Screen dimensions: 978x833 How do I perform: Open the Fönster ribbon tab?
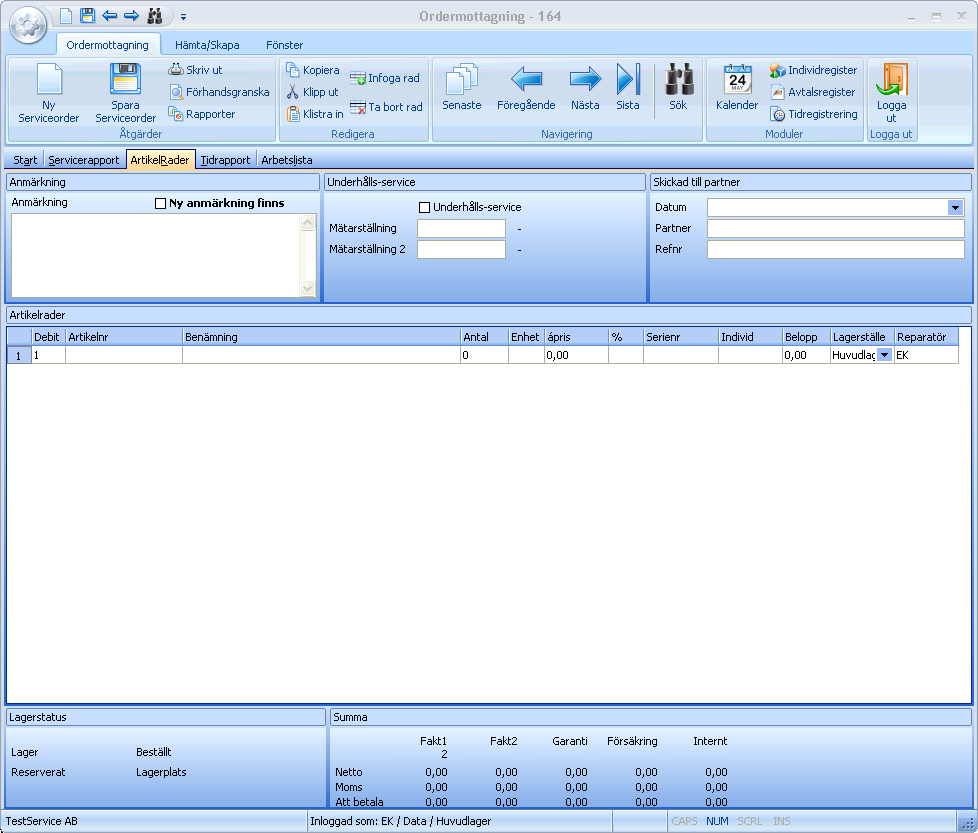(x=284, y=45)
